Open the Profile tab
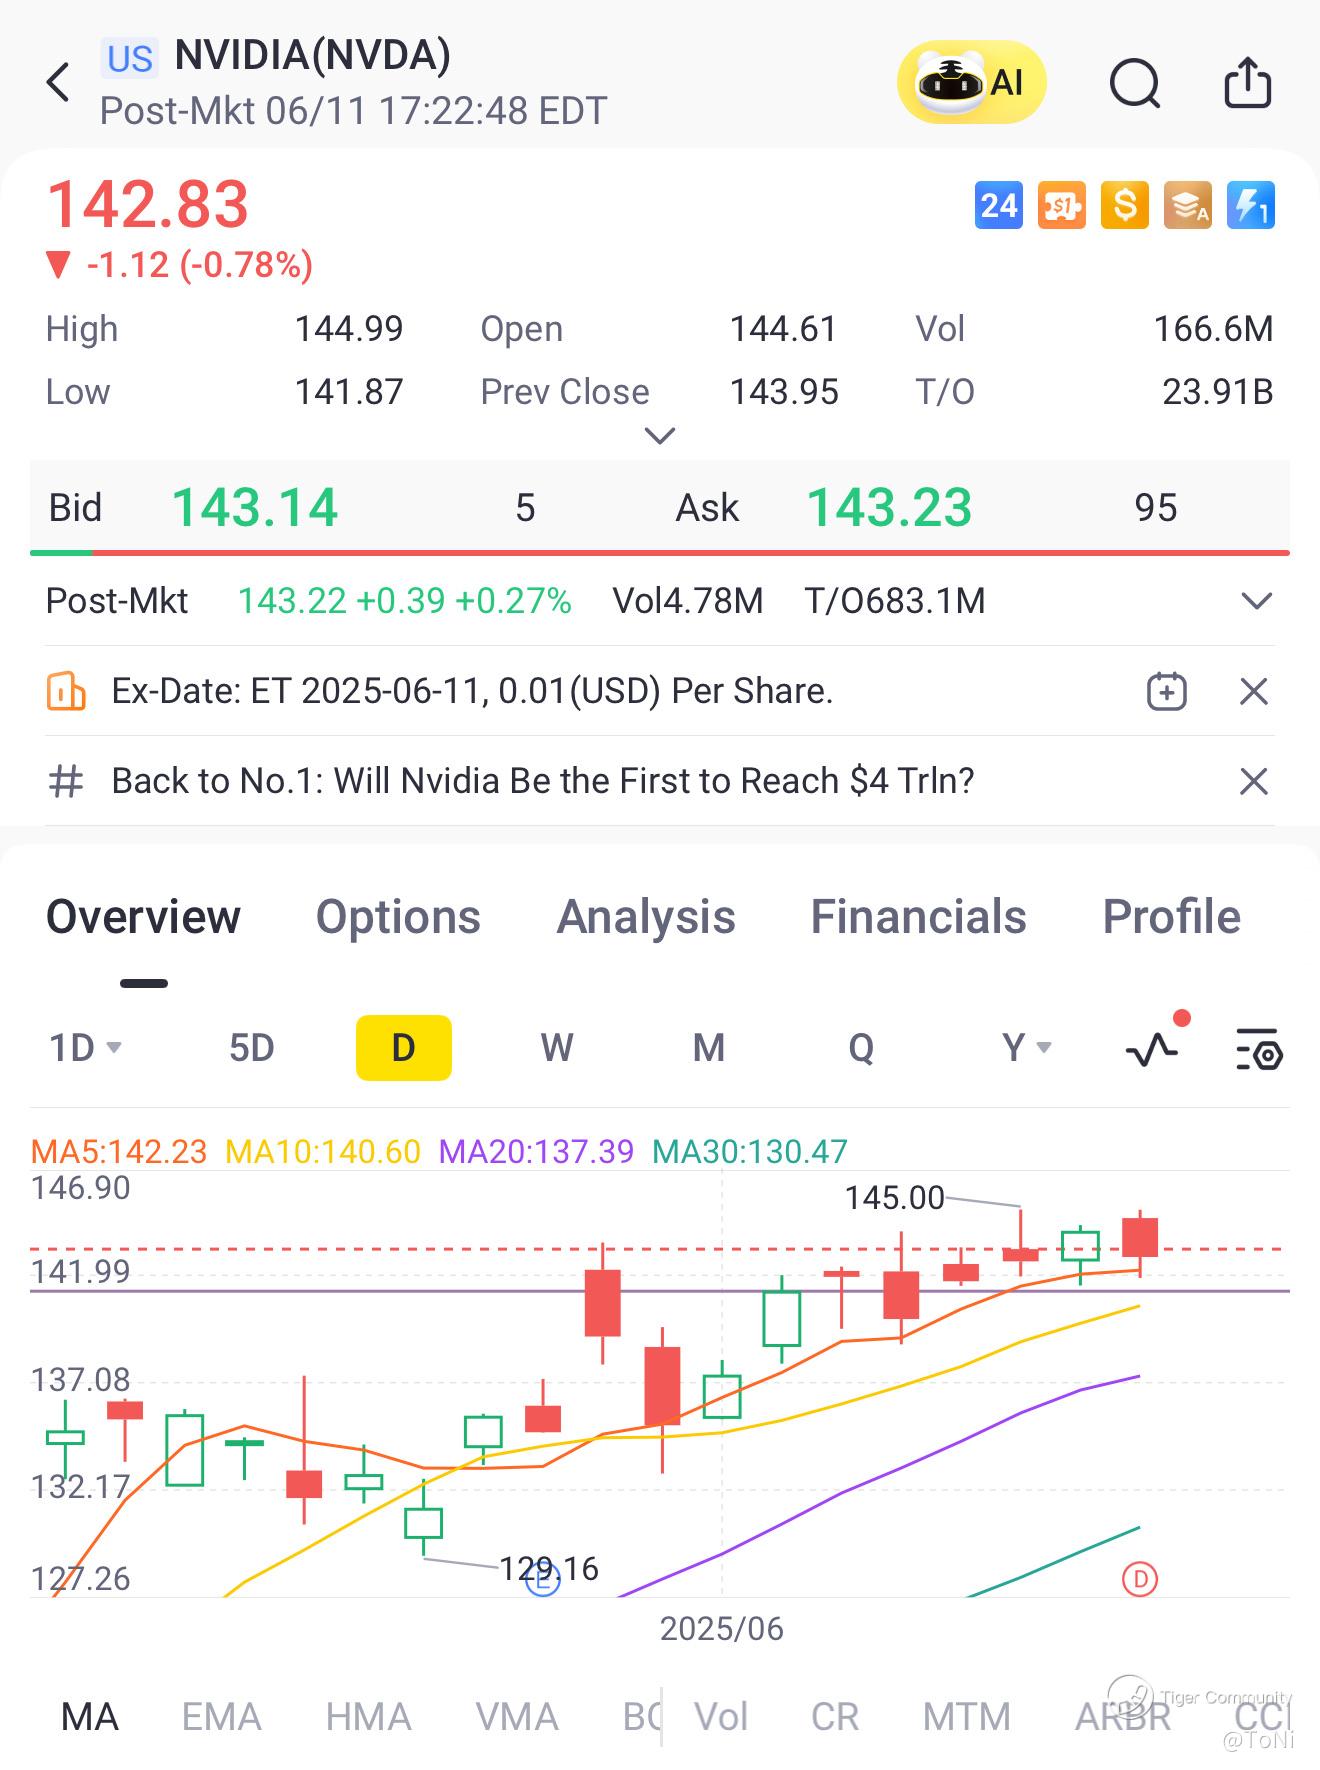 [x=1171, y=917]
